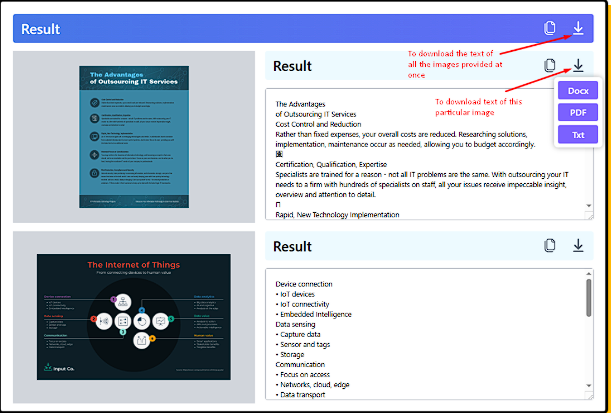Image resolution: width=611 pixels, height=413 pixels.
Task: Click the 'Rapid, New Technology Implementation' line
Action: [x=337, y=215]
